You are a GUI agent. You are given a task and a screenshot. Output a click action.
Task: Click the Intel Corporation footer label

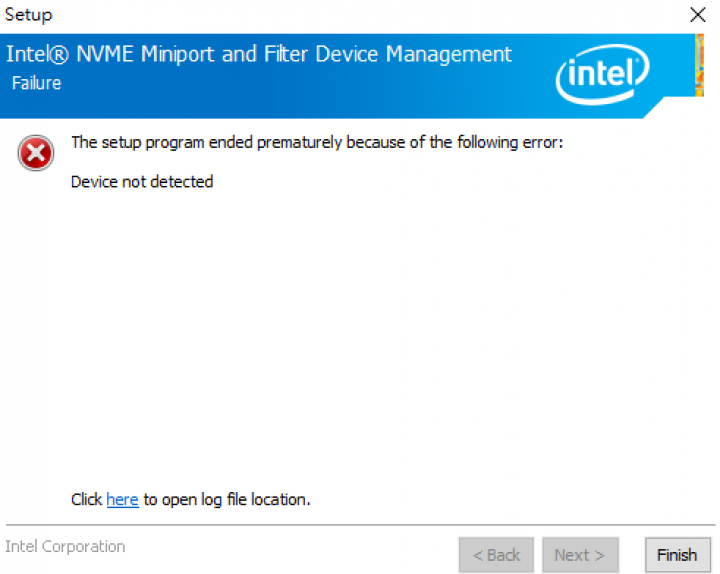(65, 546)
